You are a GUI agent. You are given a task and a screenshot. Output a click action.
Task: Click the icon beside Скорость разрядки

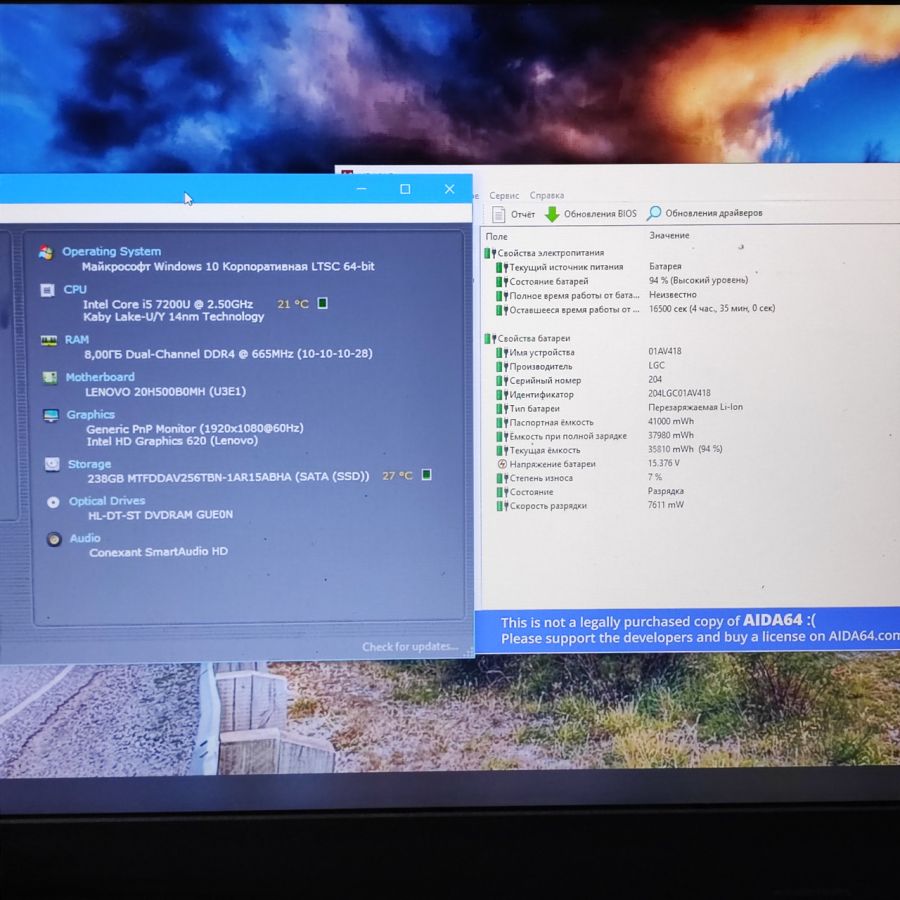pyautogui.click(x=502, y=506)
